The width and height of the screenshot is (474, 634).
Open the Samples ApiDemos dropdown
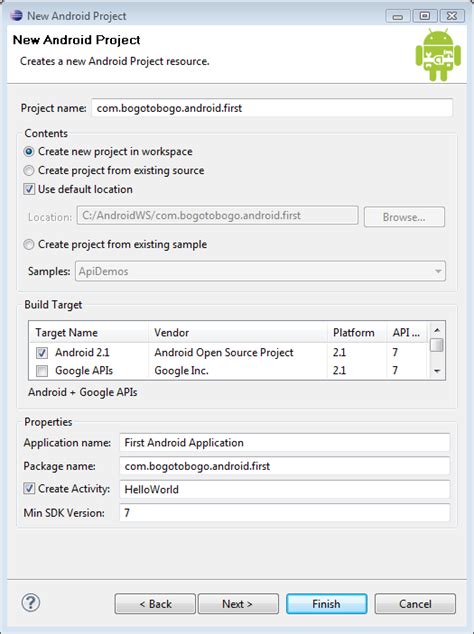260,271
